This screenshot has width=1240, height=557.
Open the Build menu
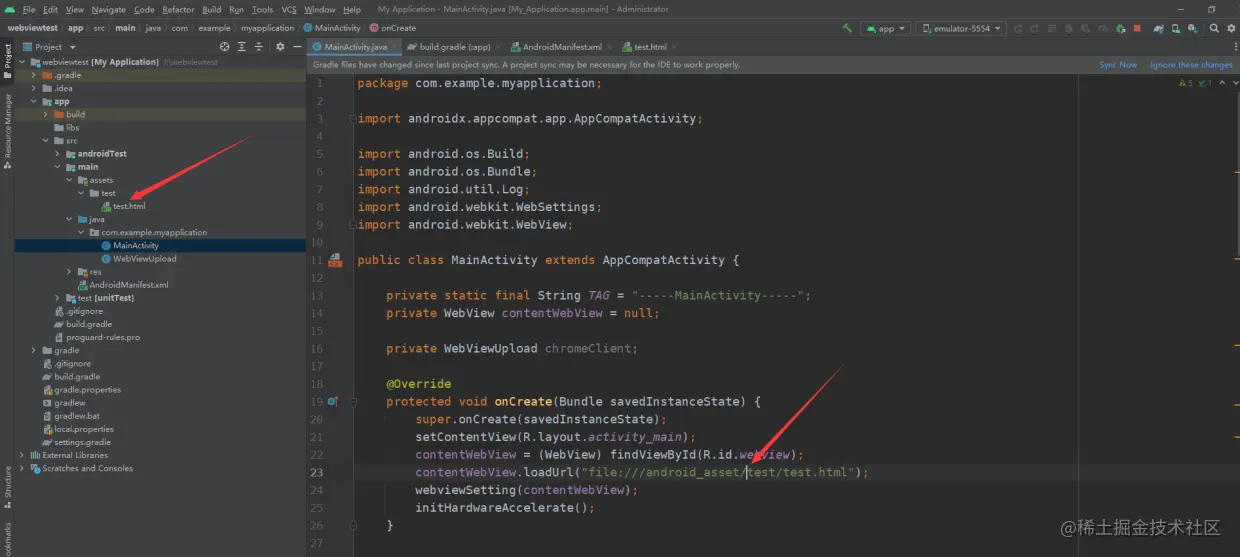(212, 9)
